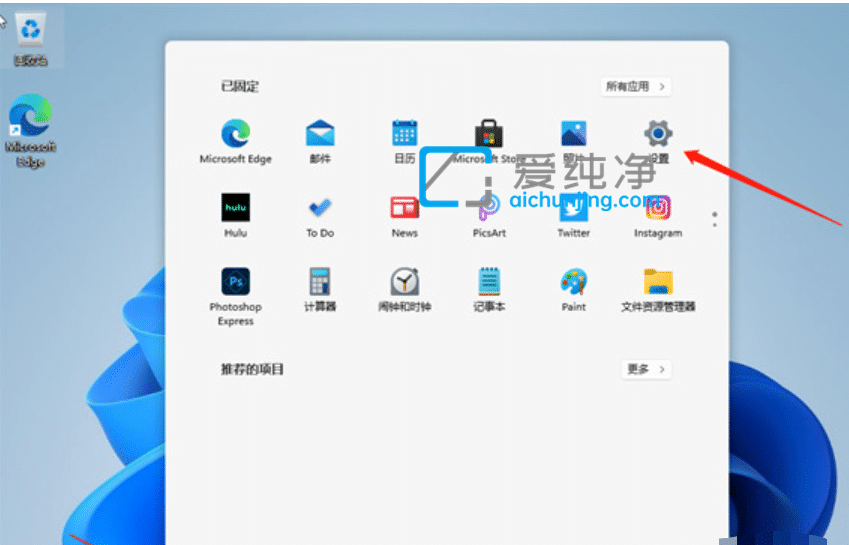Go to next pinned apps page dots

(x=715, y=219)
